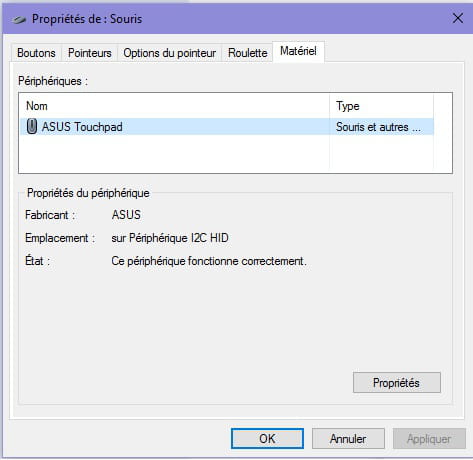Open device Propriétés button
This screenshot has height=460, width=473.
[397, 383]
